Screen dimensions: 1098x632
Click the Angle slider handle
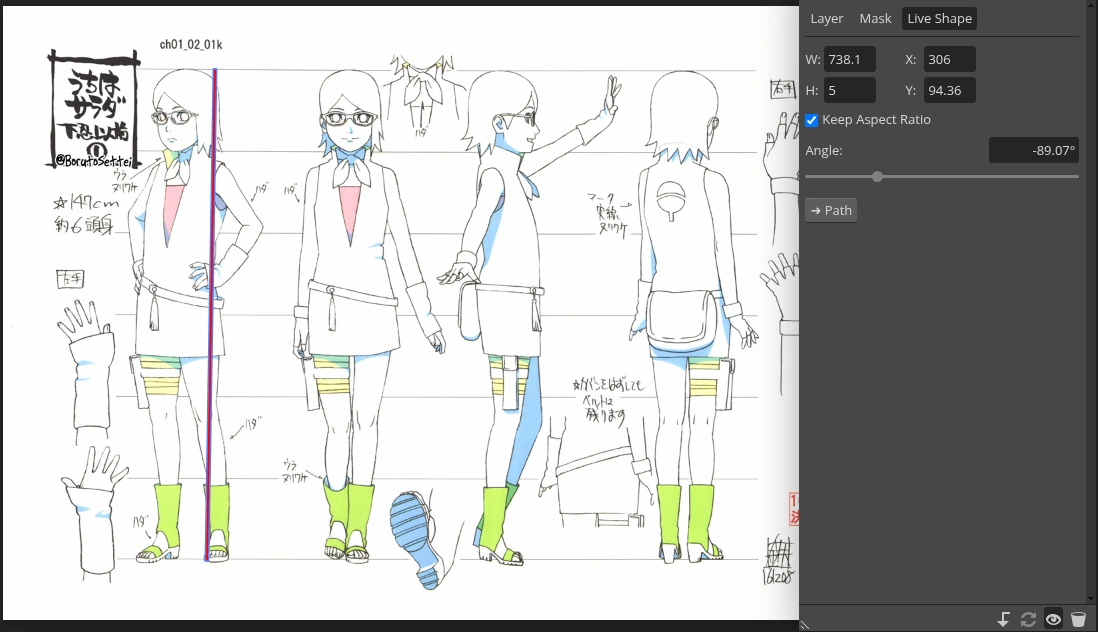877,176
